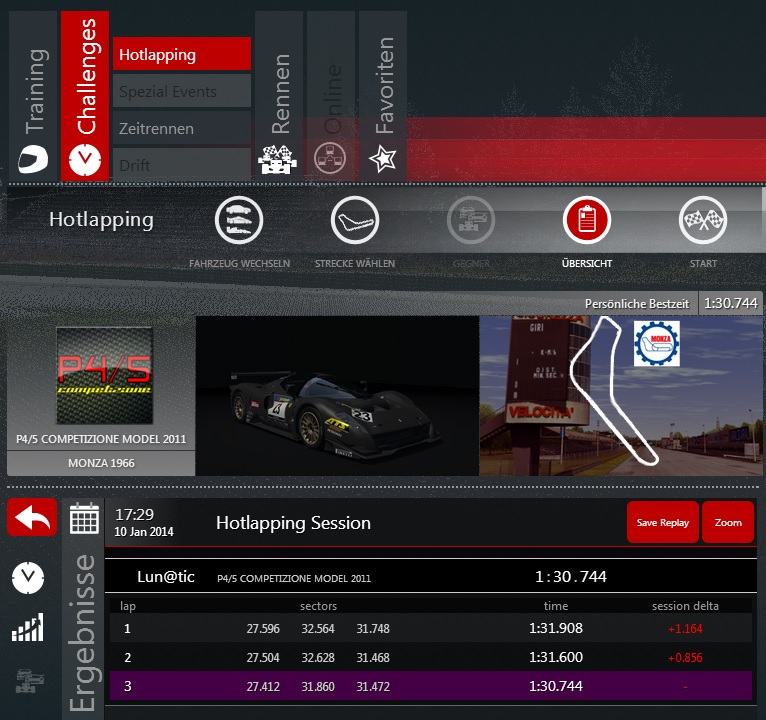Click the Start checkered flags icon

[703, 220]
